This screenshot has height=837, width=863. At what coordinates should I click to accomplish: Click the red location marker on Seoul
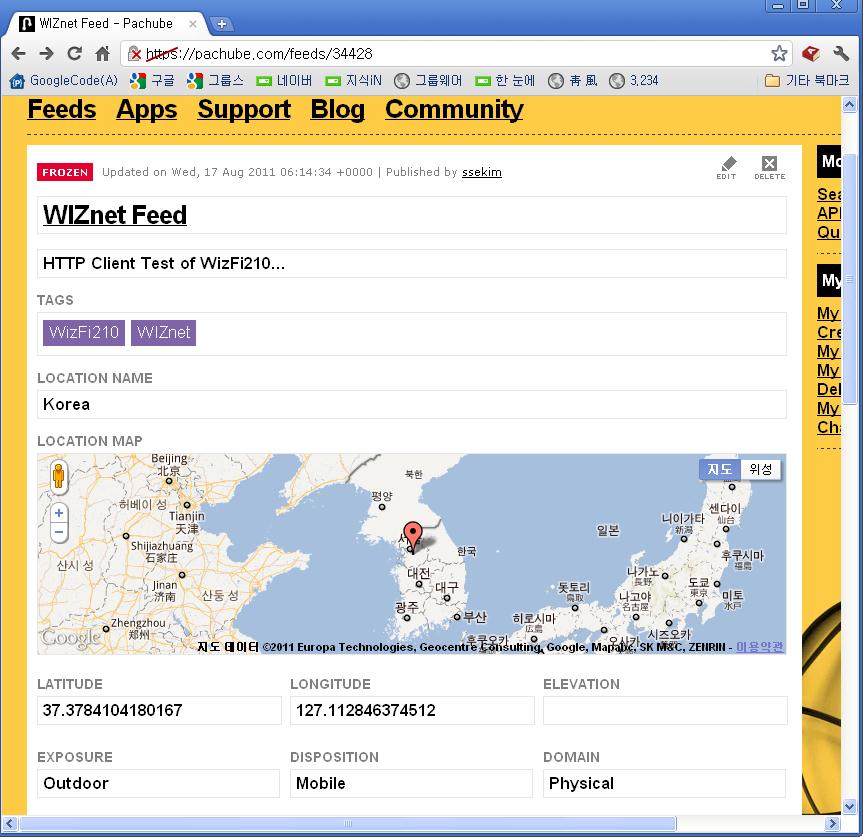tap(413, 535)
